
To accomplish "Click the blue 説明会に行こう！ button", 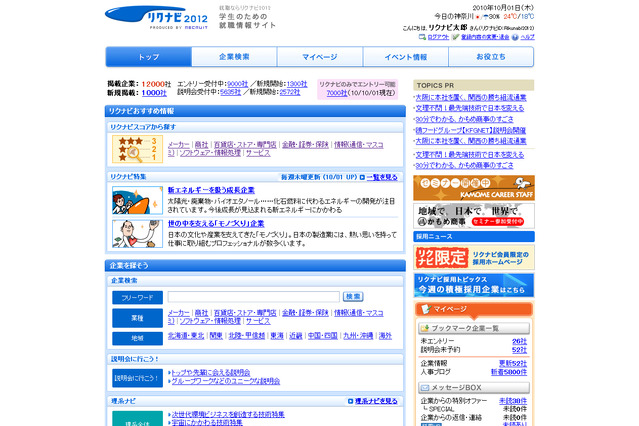I will coord(137,378).
